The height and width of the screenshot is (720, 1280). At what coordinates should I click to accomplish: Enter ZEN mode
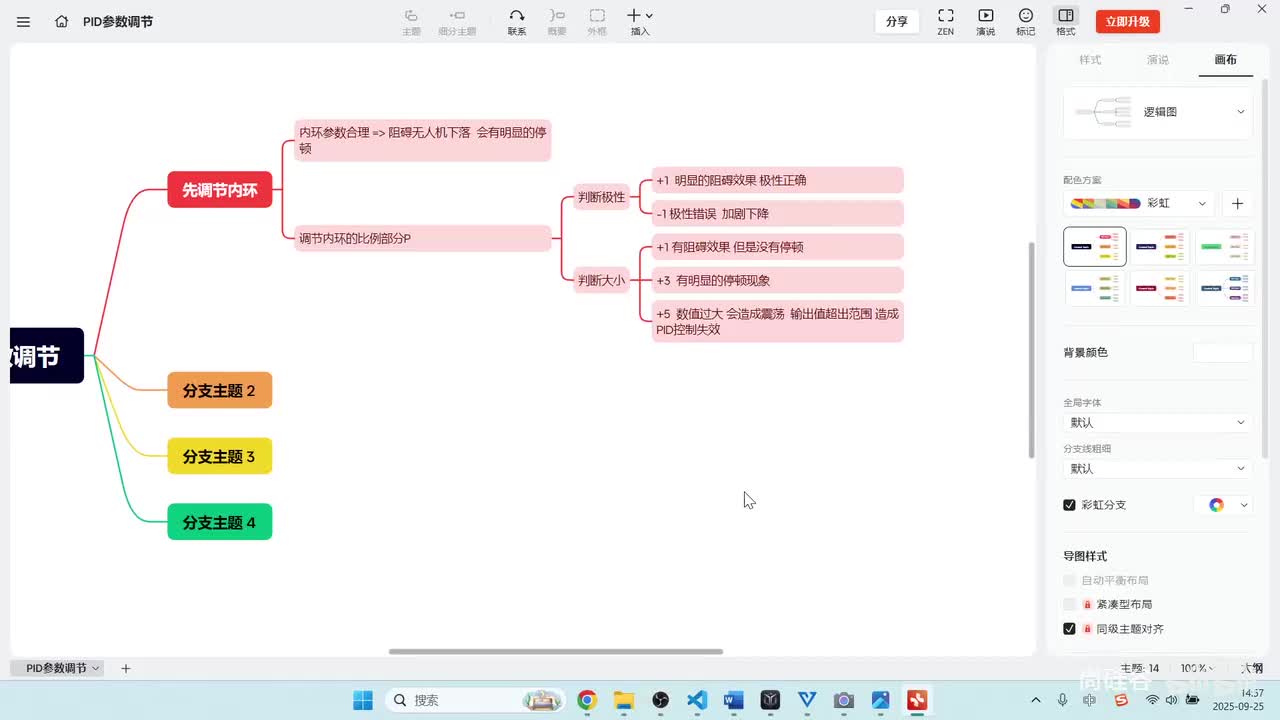[945, 21]
